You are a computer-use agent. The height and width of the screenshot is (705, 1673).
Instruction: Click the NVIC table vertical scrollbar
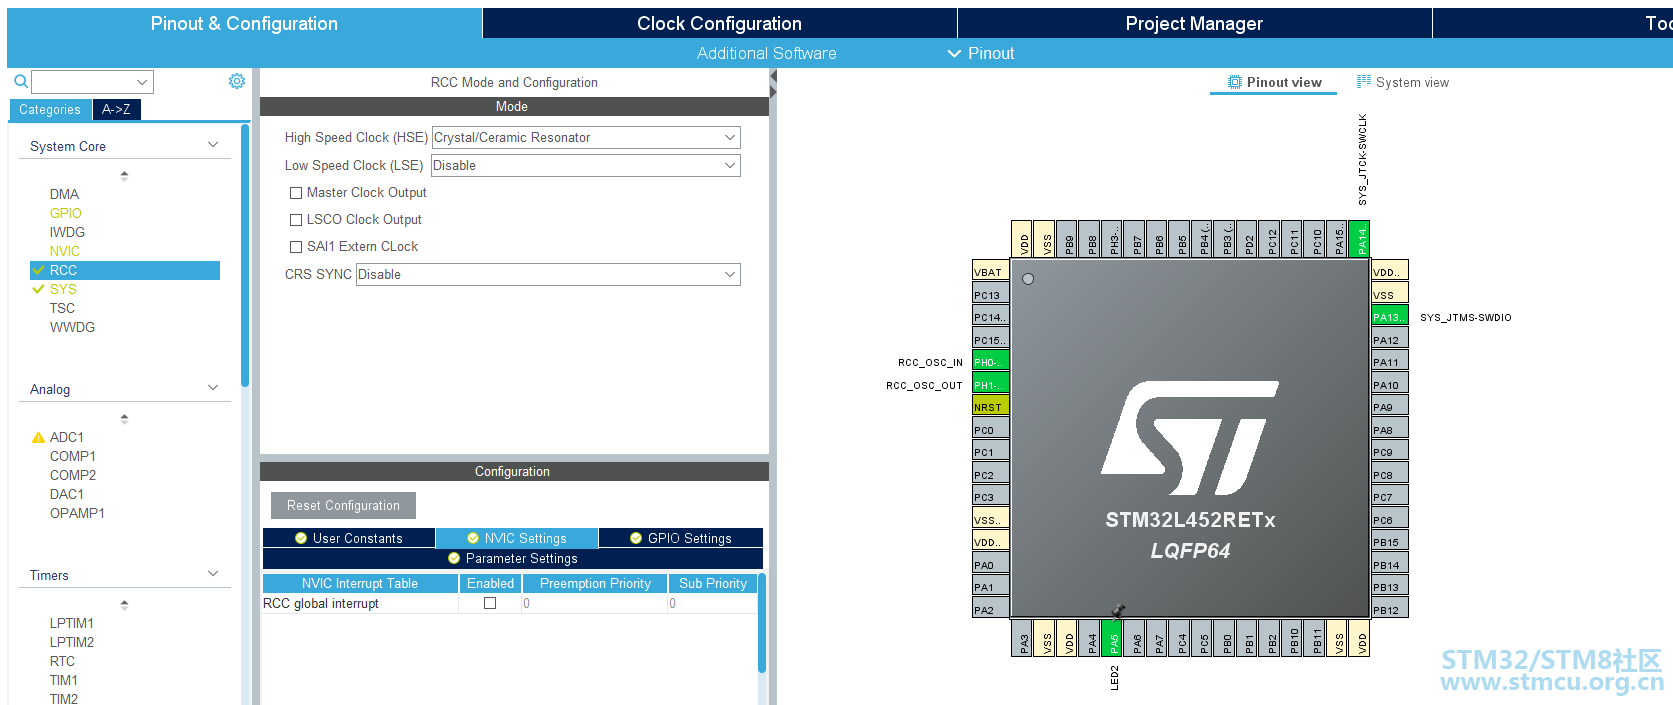(762, 624)
